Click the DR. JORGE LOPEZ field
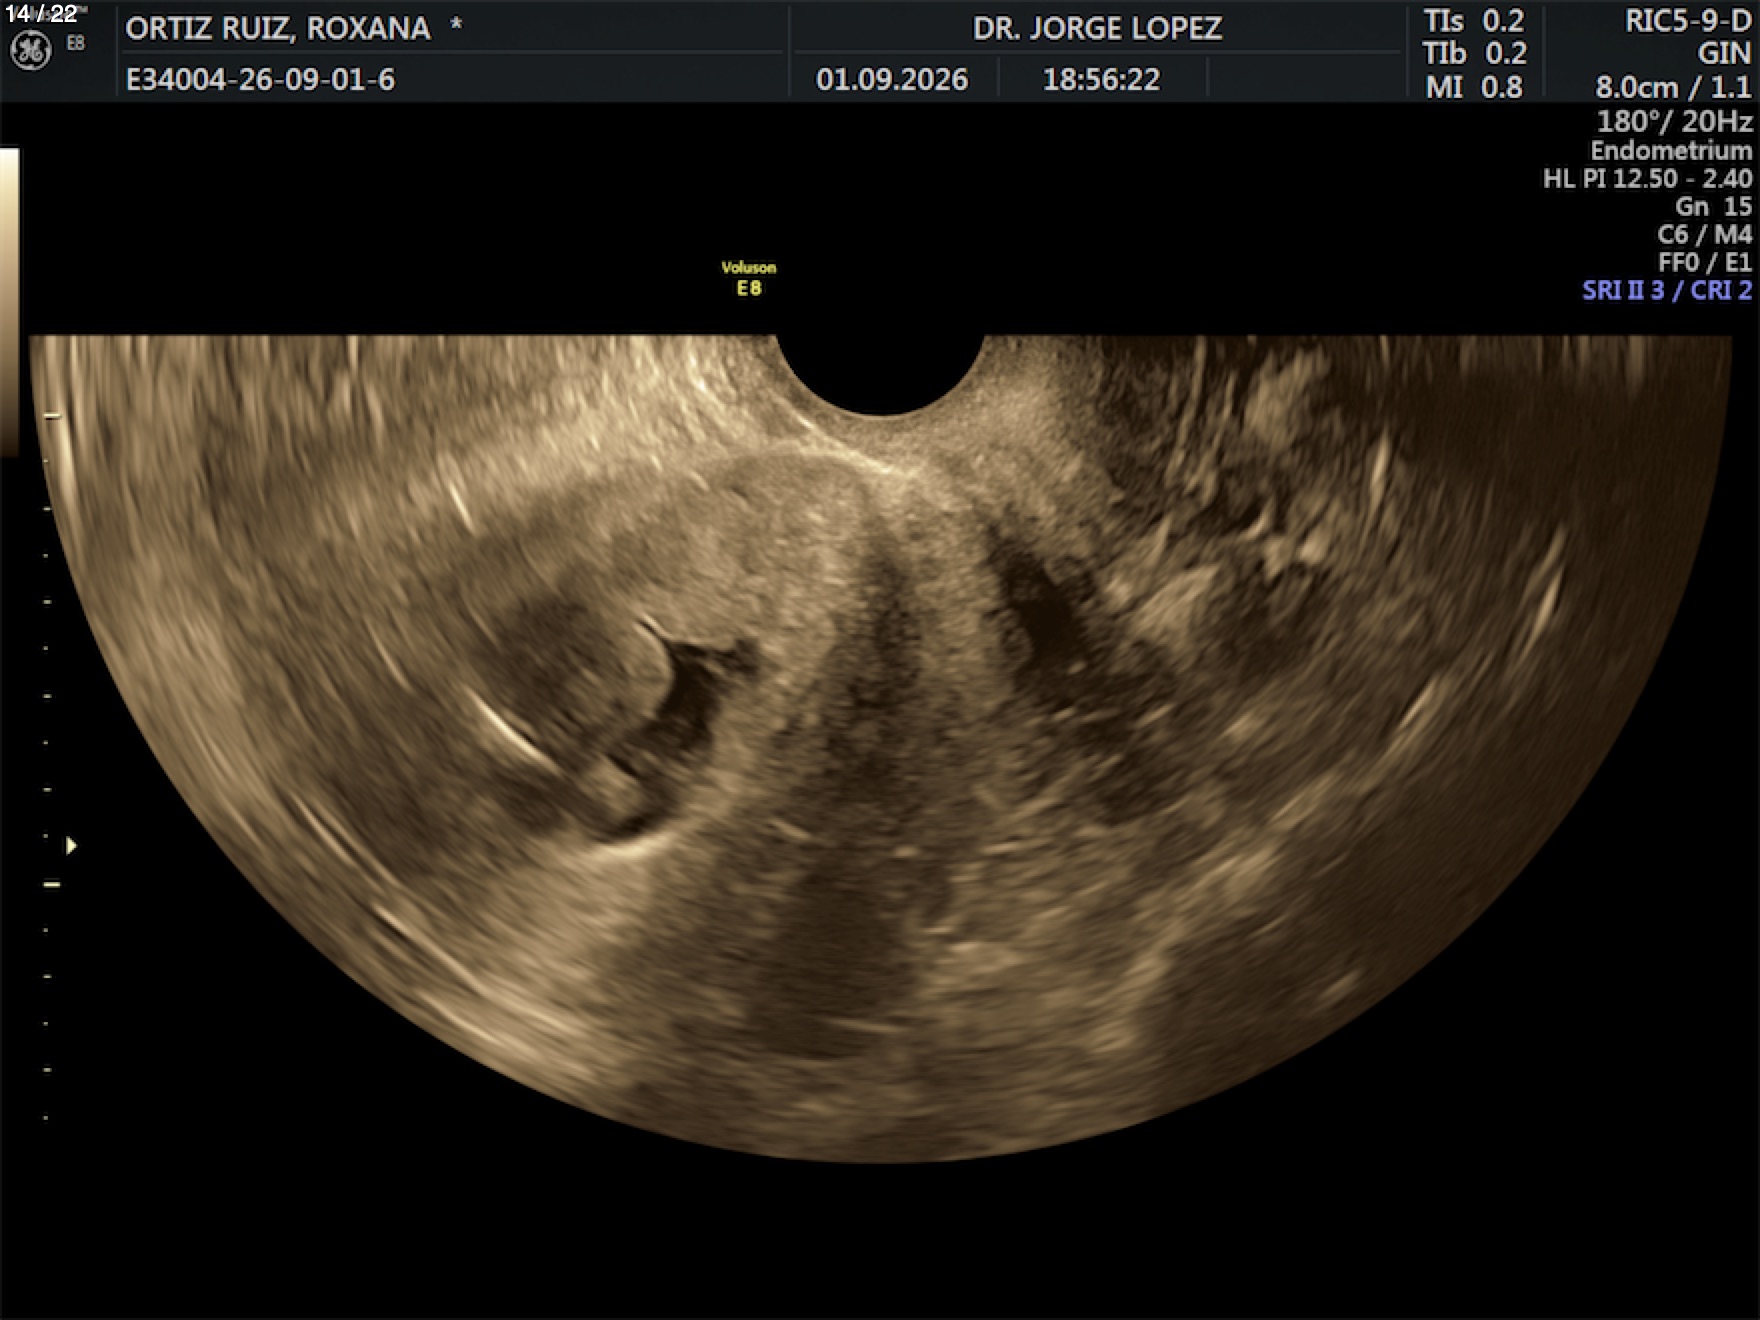This screenshot has height=1320, width=1760. click(x=1097, y=28)
